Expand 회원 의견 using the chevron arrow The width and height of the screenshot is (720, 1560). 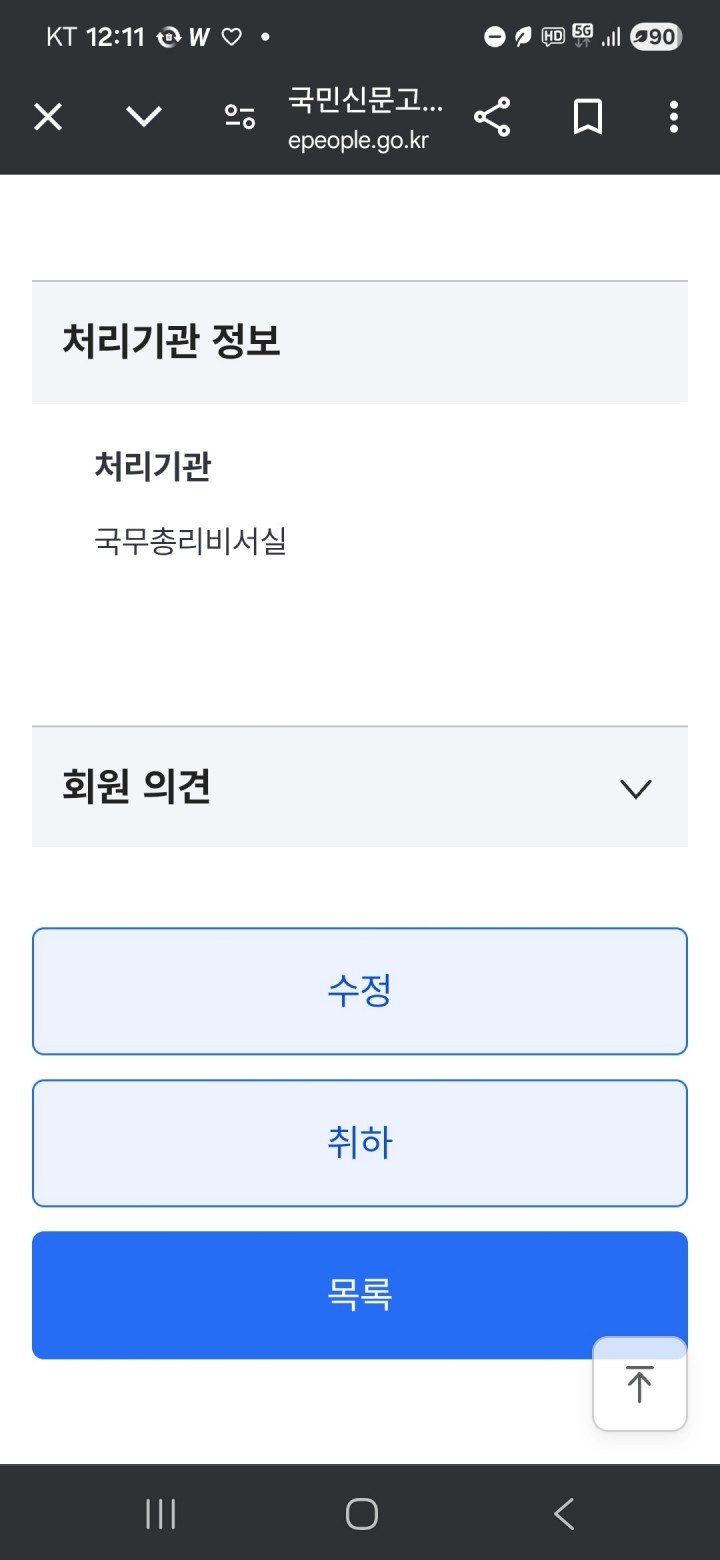click(x=636, y=789)
